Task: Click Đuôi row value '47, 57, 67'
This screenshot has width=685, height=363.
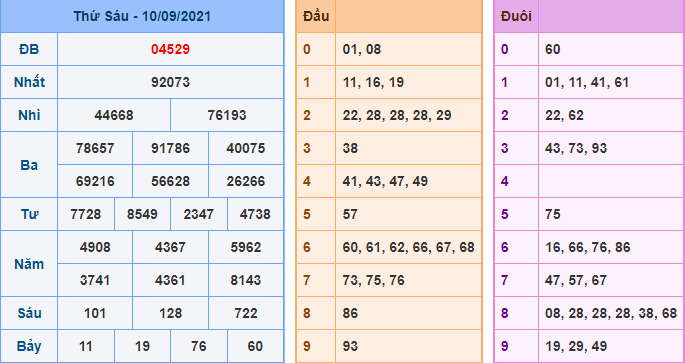Action: pos(576,280)
